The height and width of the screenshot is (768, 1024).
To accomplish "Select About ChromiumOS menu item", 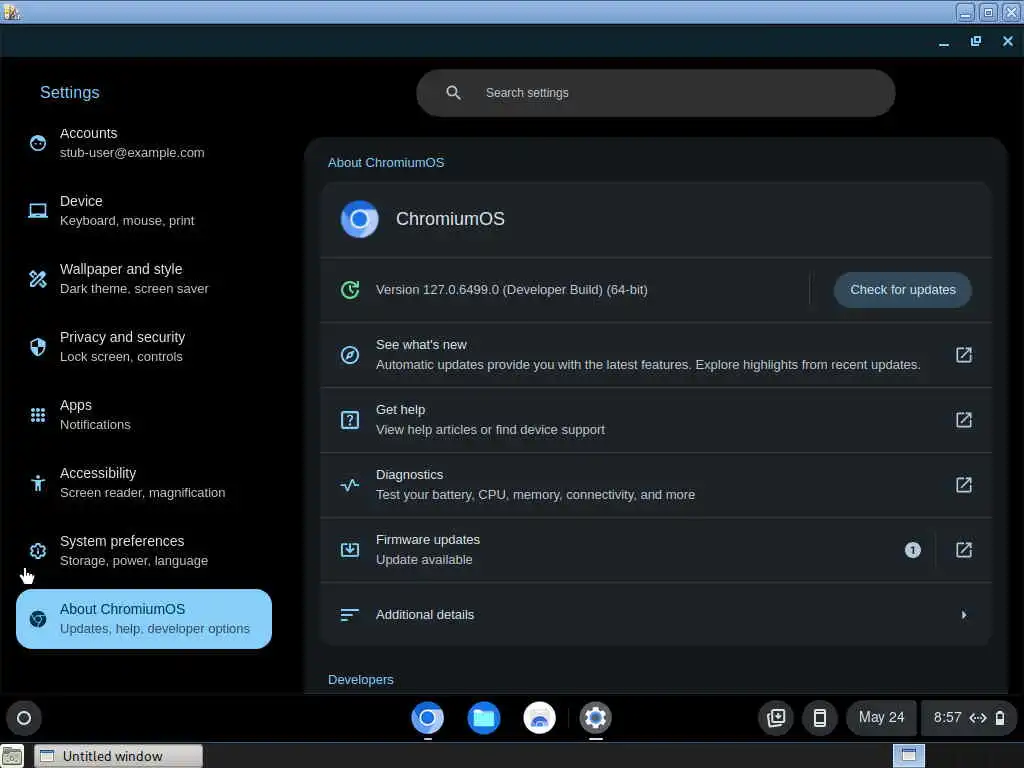I will click(x=144, y=618).
